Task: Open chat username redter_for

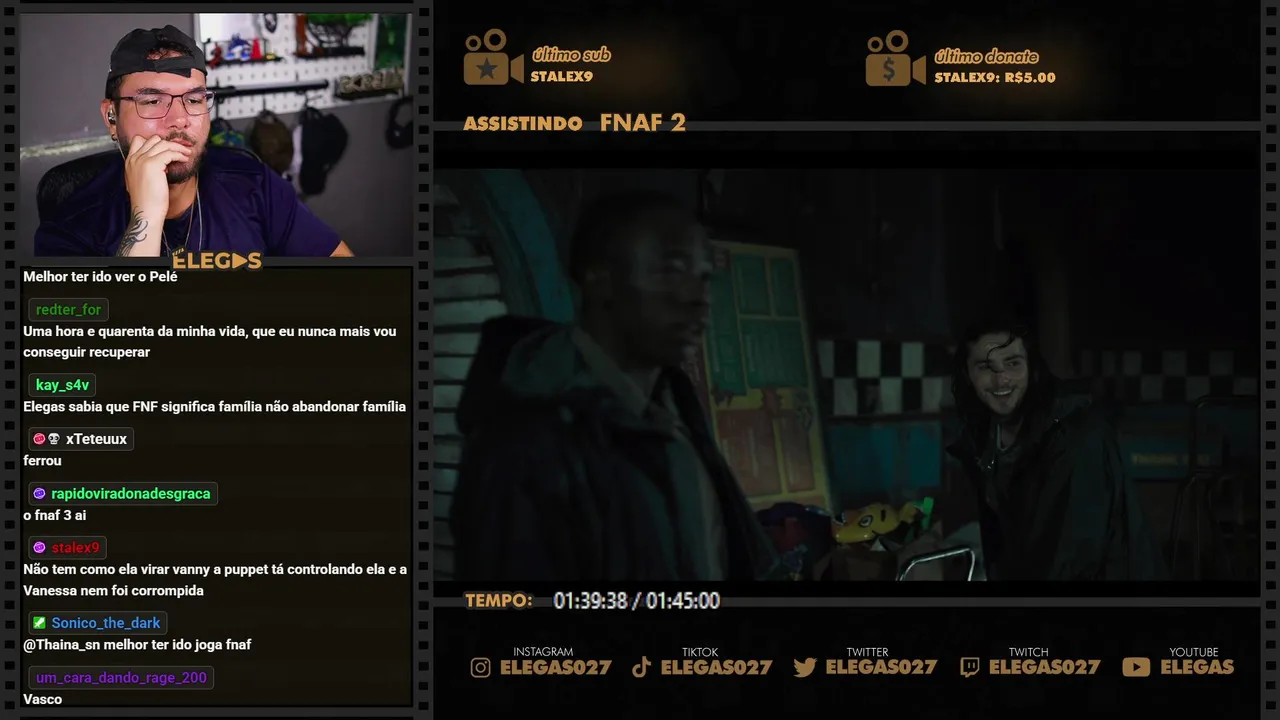Action: coord(68,310)
